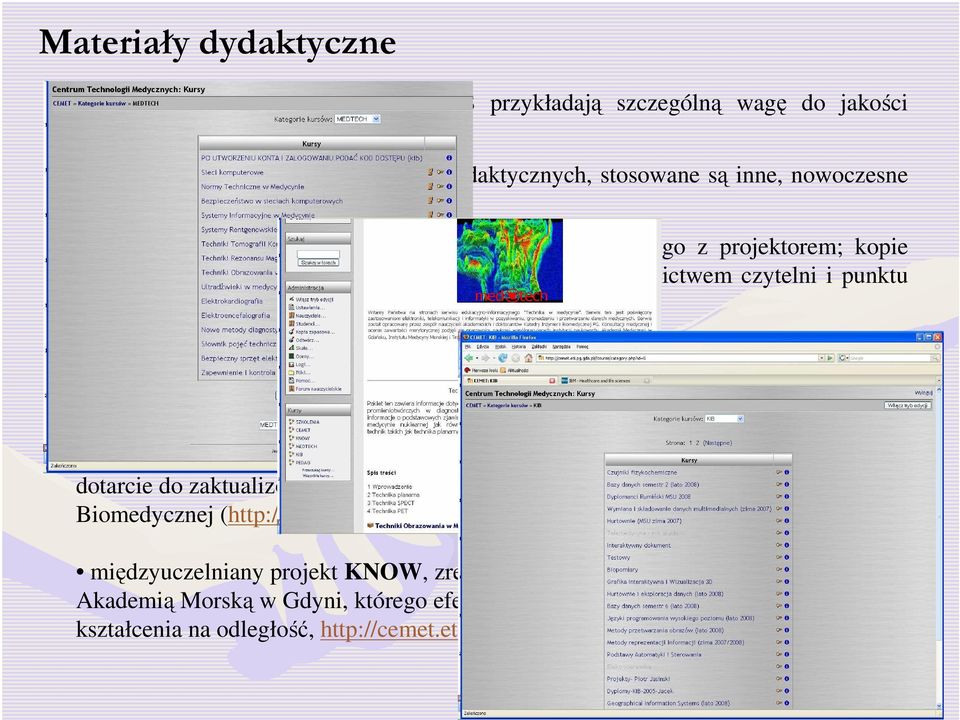The height and width of the screenshot is (720, 960).
Task: Click Oceny icon in Administracja block
Action: [x=291, y=356]
